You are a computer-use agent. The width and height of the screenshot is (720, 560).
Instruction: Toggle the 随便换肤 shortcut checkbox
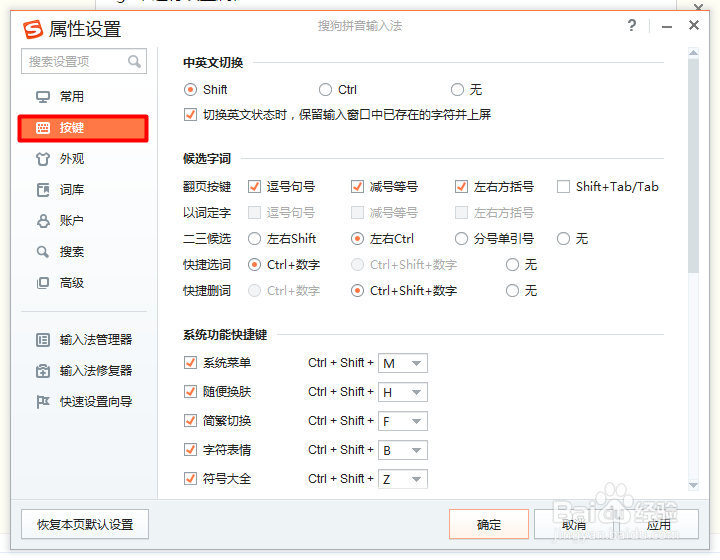190,392
